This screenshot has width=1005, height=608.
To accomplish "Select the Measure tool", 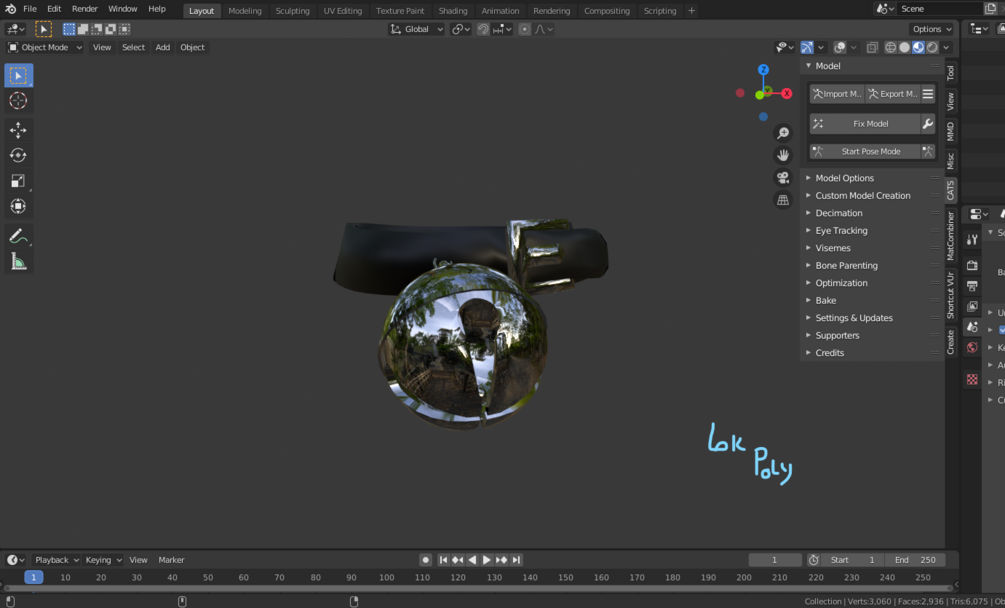I will pos(18,261).
